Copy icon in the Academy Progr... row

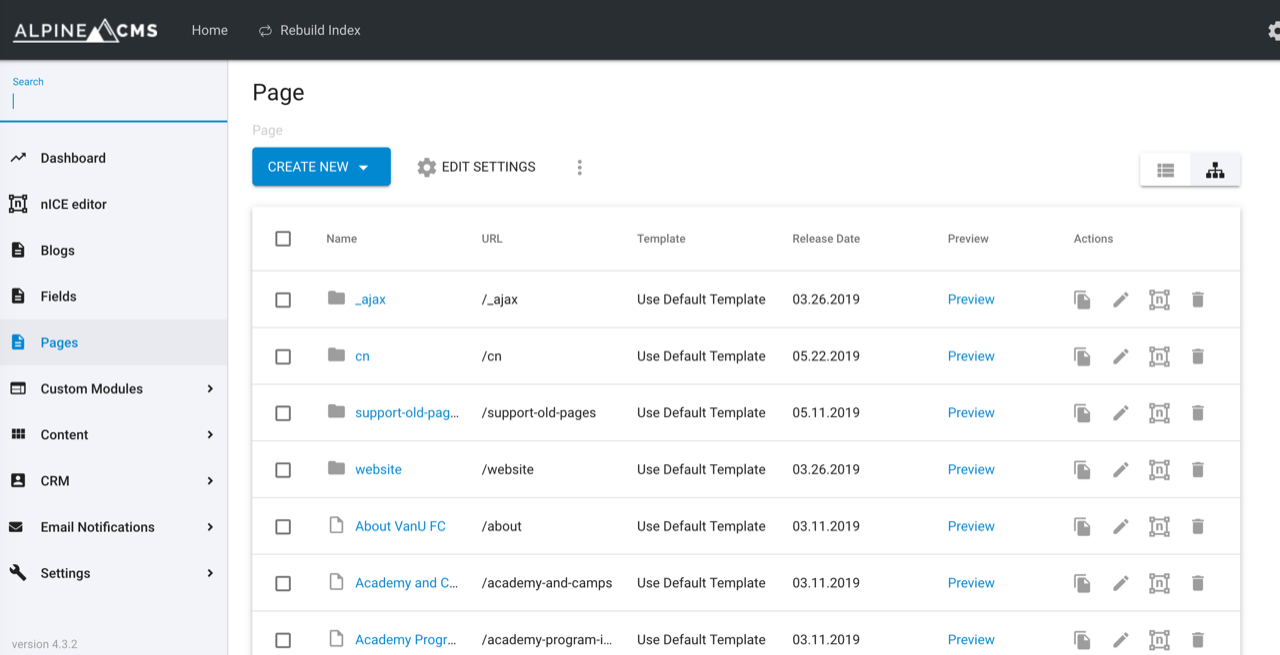tap(1082, 639)
